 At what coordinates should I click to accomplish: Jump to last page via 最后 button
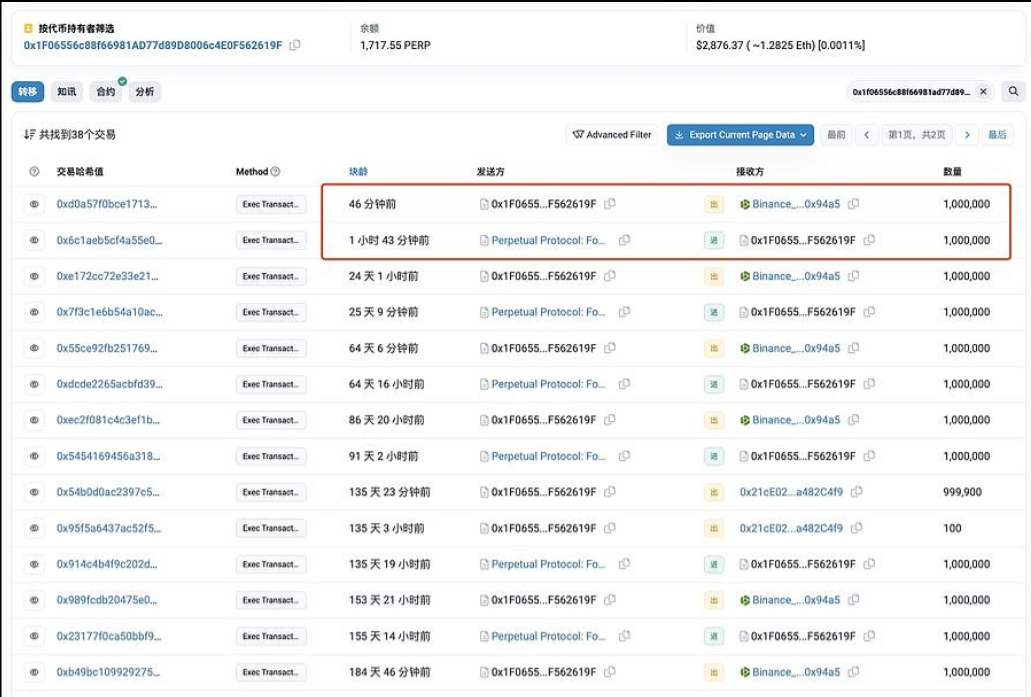click(x=997, y=135)
